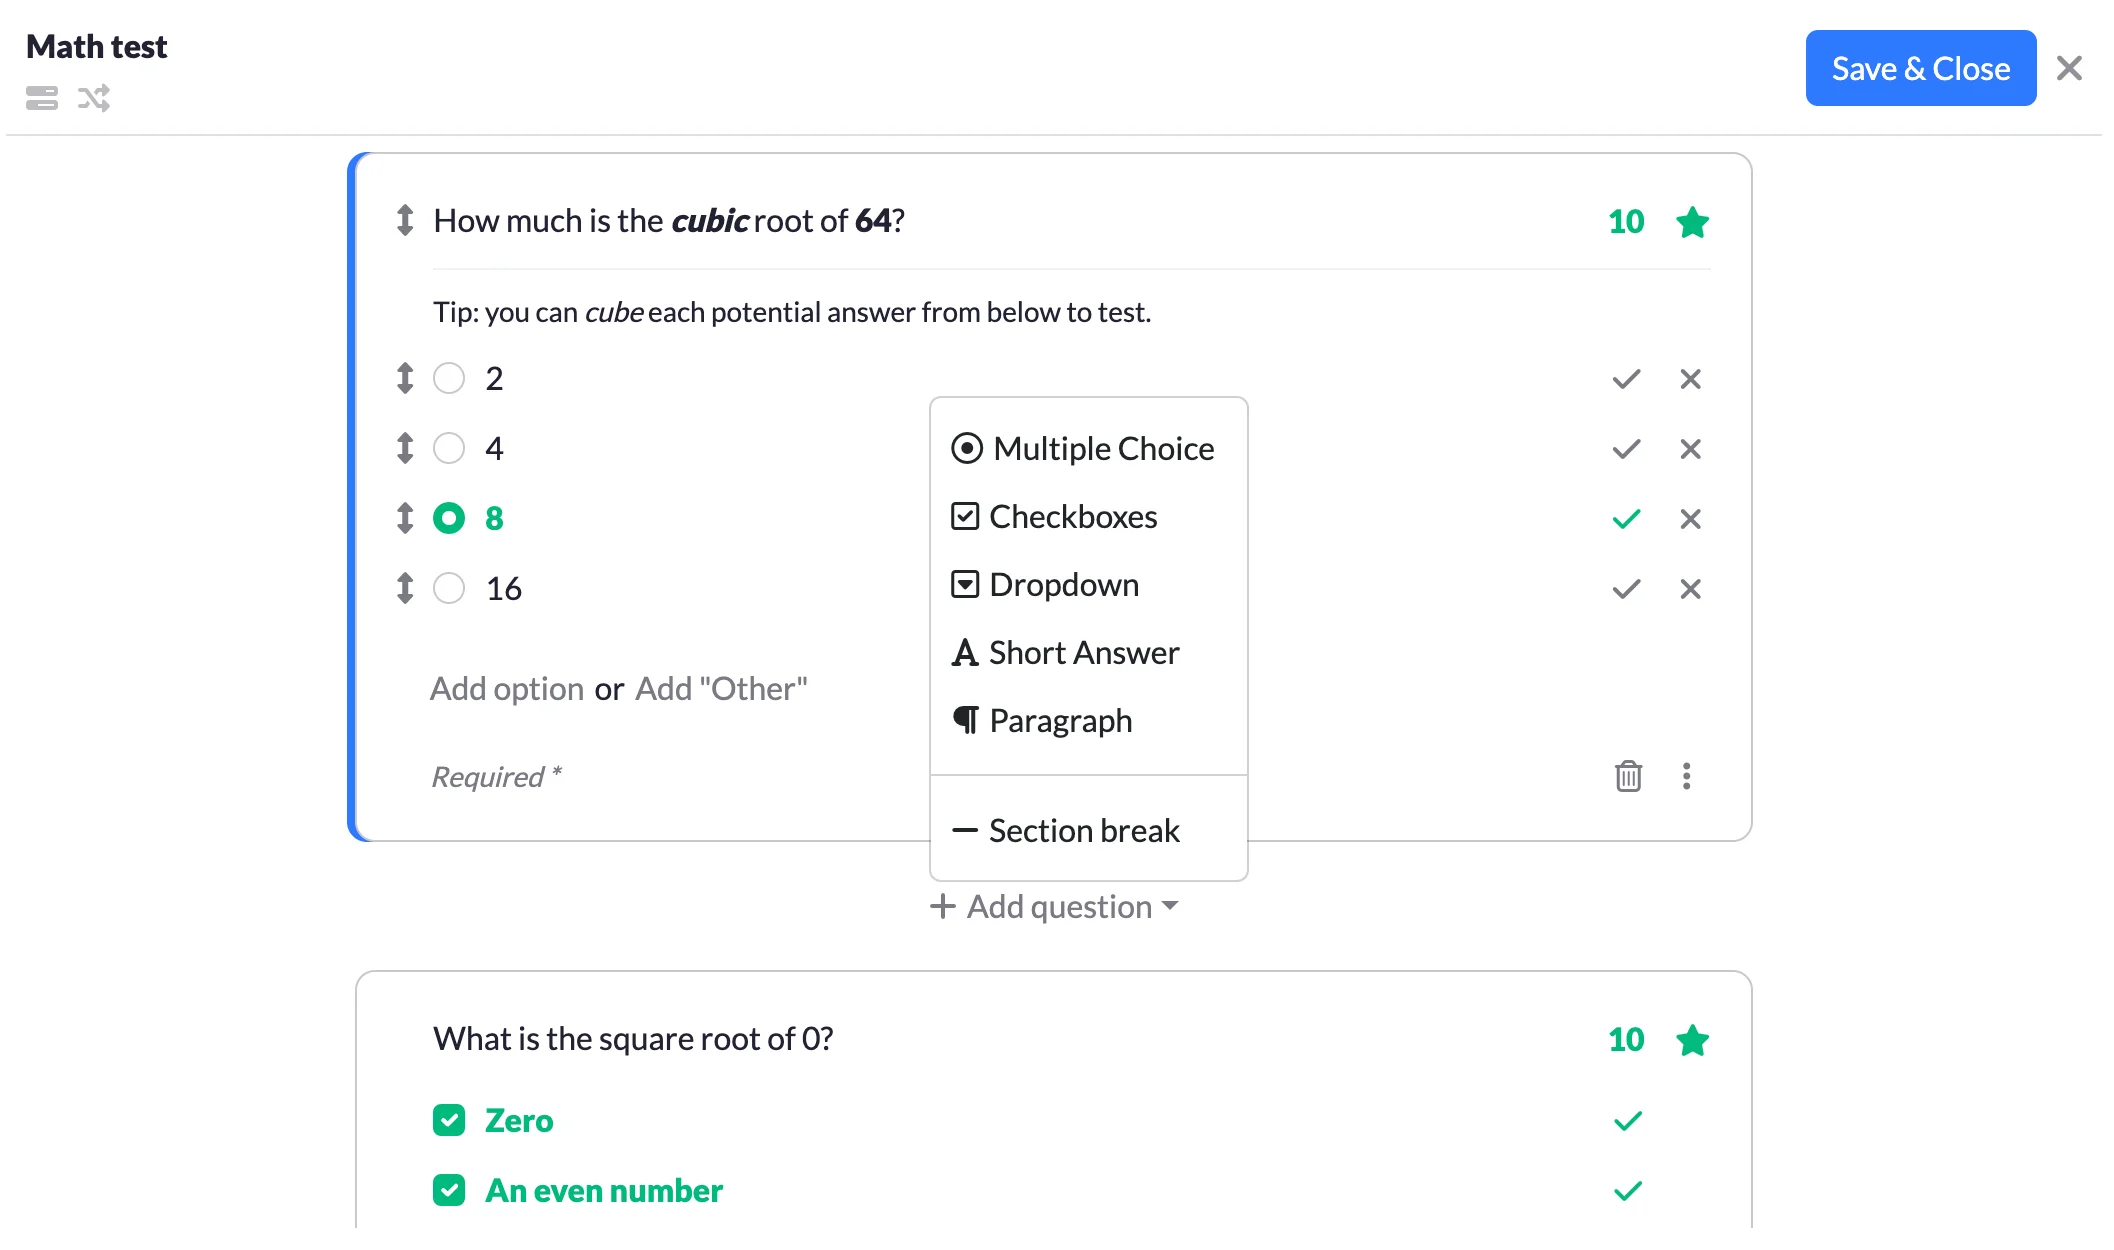Edit the points value showing 10
This screenshot has height=1250, width=2114.
1626,222
